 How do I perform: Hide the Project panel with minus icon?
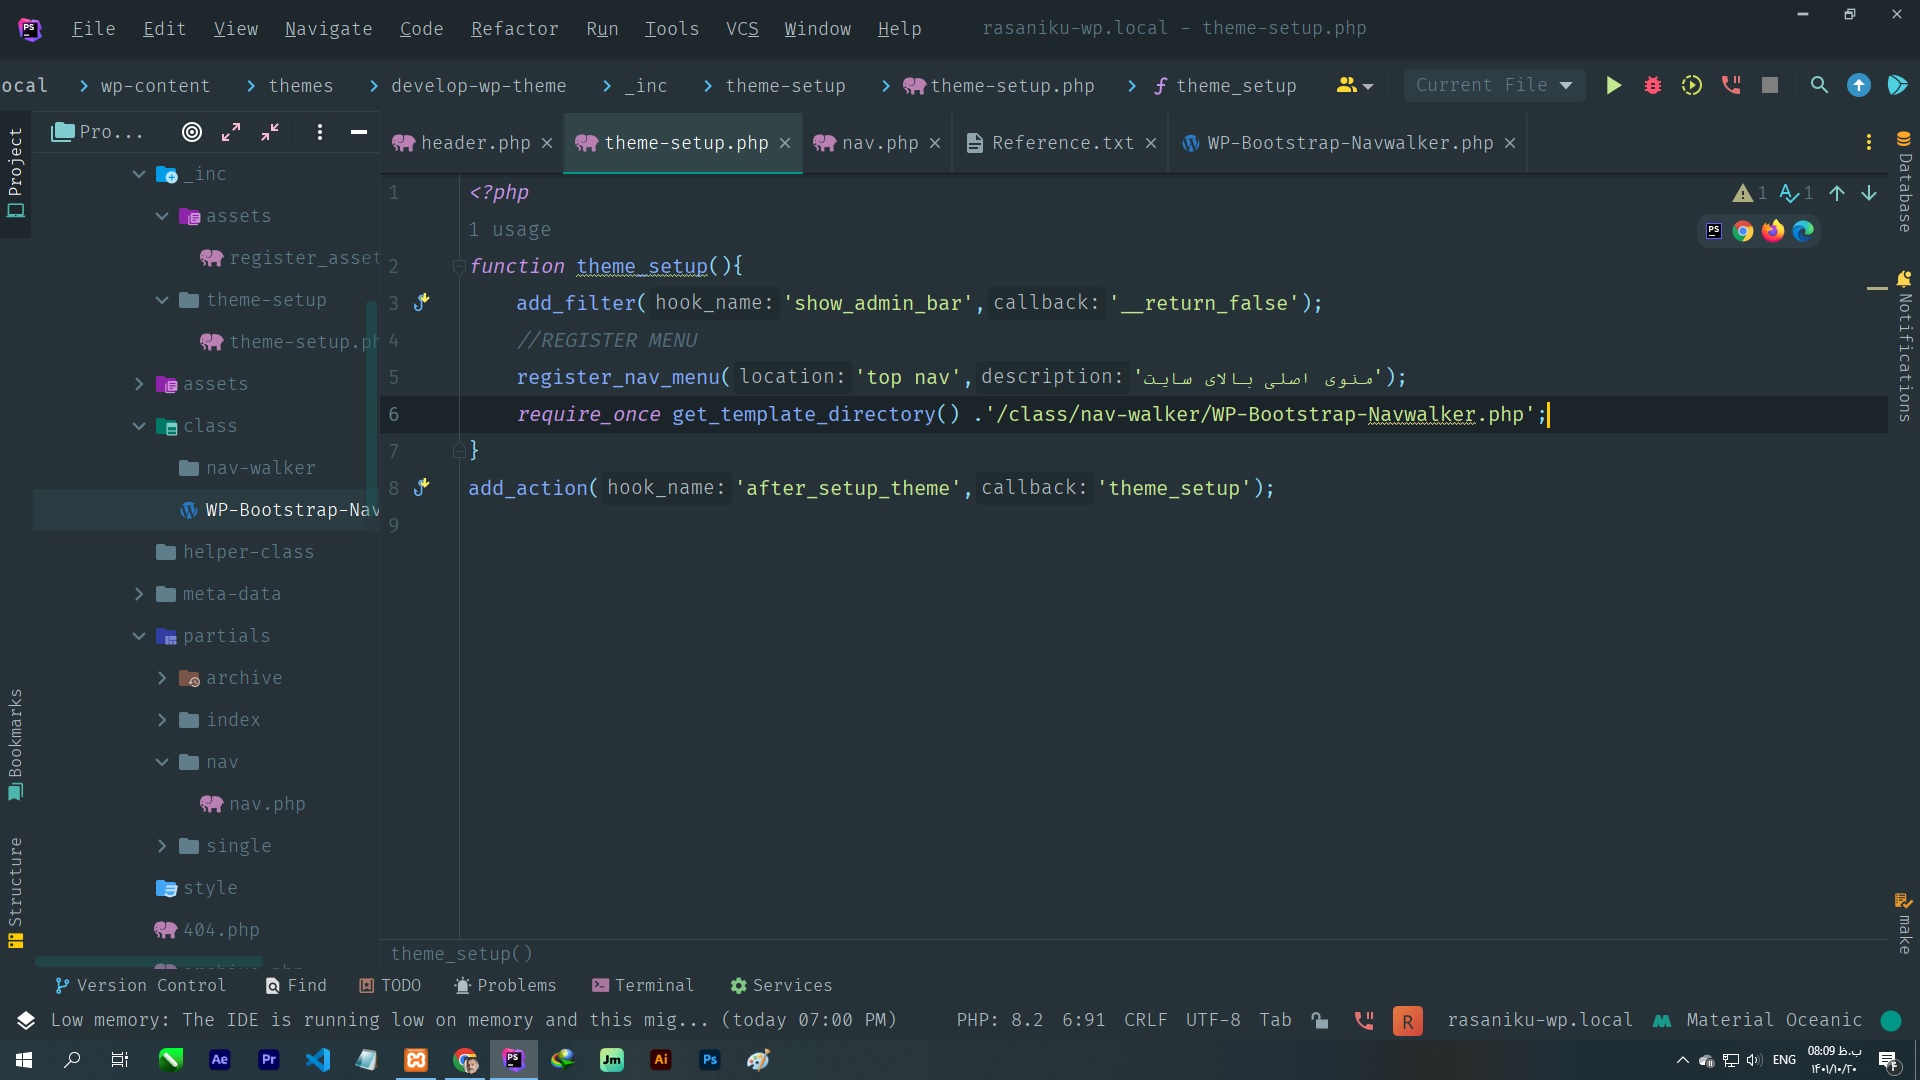[x=359, y=132]
